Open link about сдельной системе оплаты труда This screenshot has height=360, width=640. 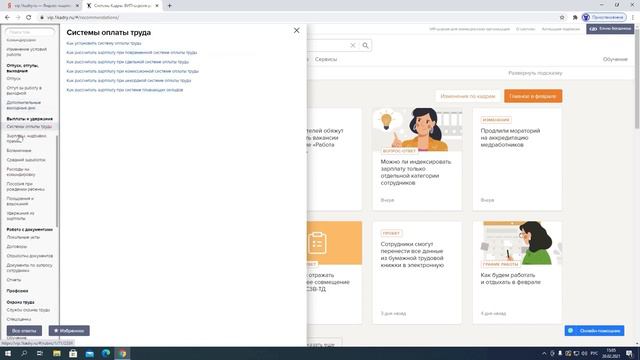[127, 62]
